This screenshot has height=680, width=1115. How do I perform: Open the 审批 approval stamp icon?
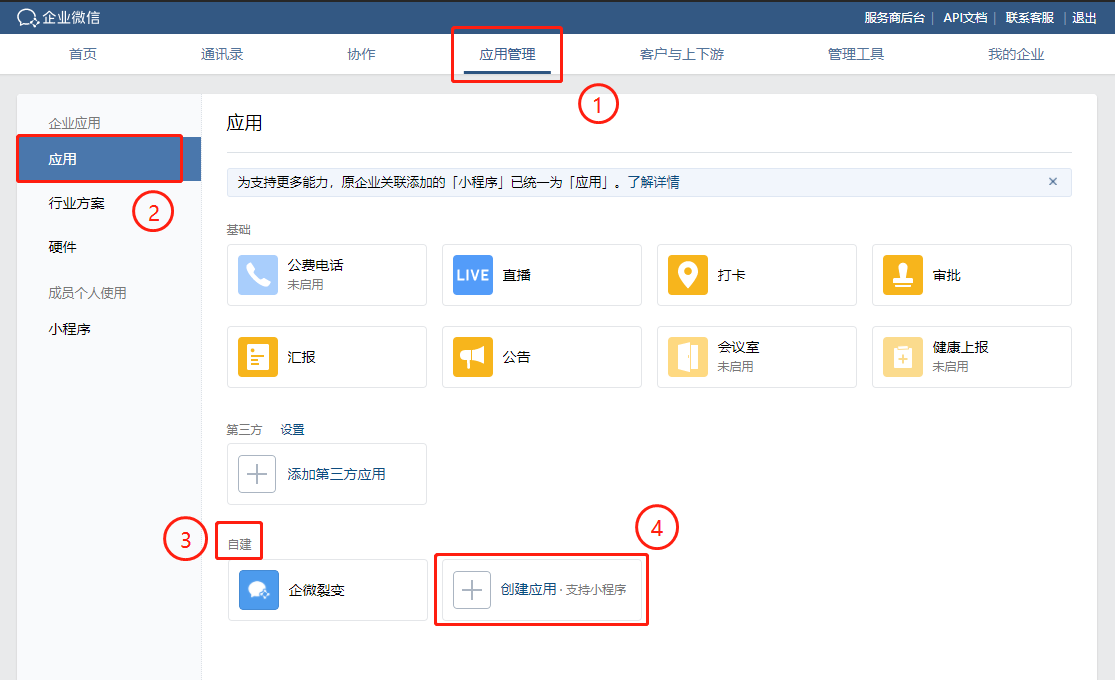[x=903, y=275]
